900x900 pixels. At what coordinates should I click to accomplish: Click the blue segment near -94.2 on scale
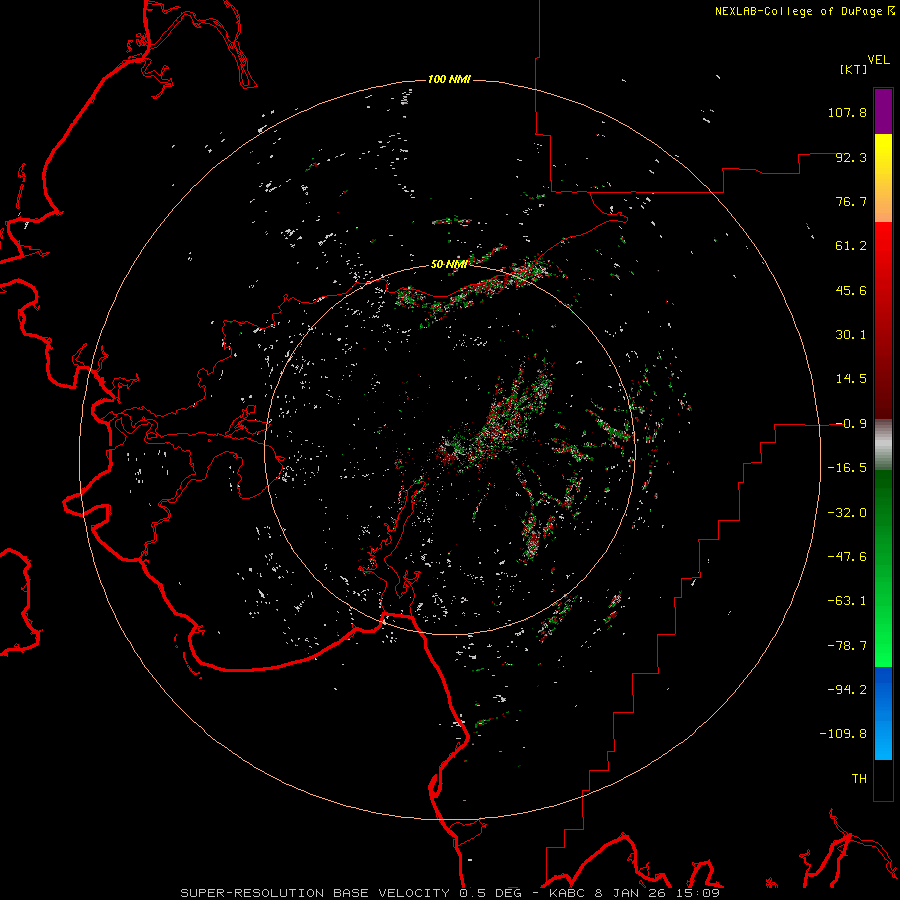[883, 689]
